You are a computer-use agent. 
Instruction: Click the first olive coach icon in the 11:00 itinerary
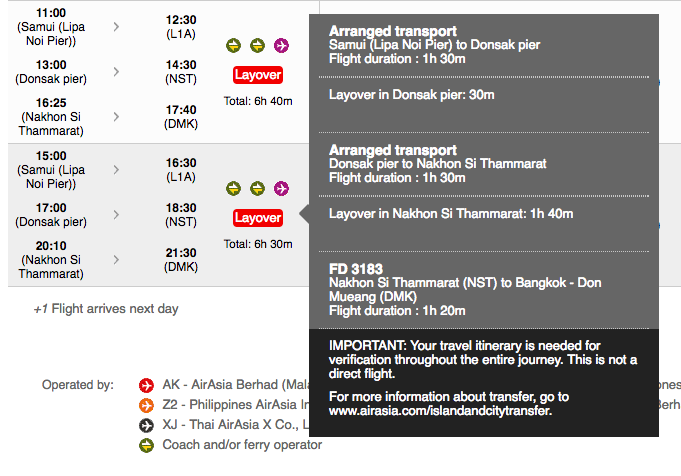[233, 45]
